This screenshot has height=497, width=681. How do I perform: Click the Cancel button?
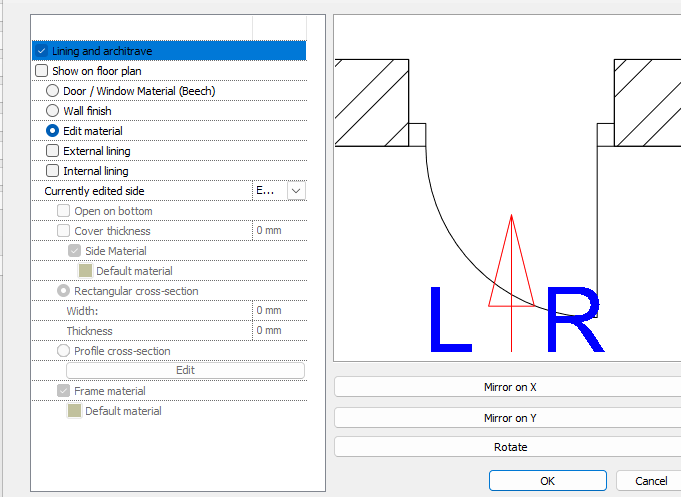650,481
